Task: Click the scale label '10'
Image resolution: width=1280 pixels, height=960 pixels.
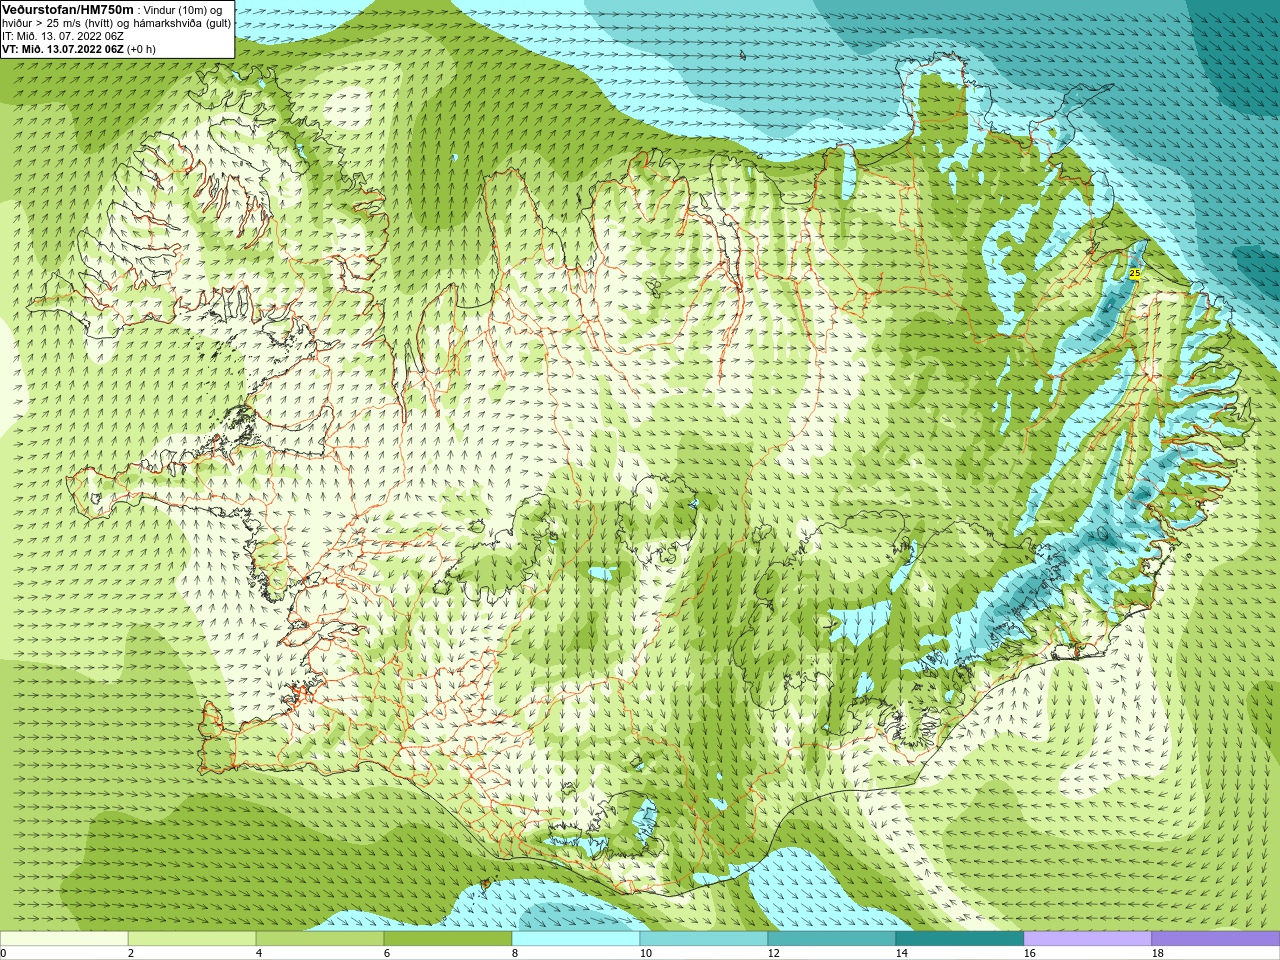Action: point(646,953)
